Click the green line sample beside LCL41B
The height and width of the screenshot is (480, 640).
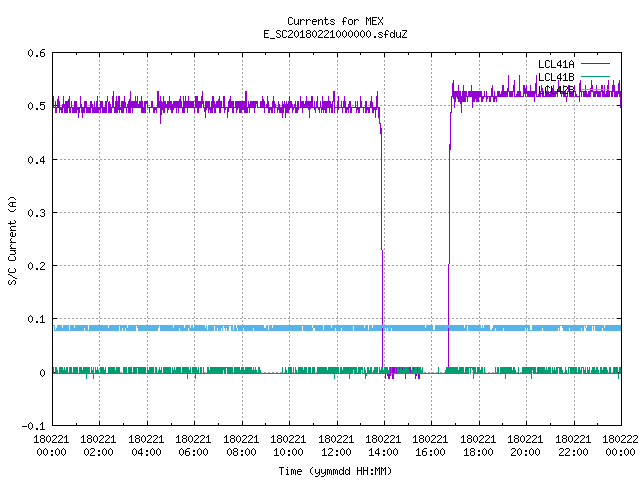coord(595,76)
